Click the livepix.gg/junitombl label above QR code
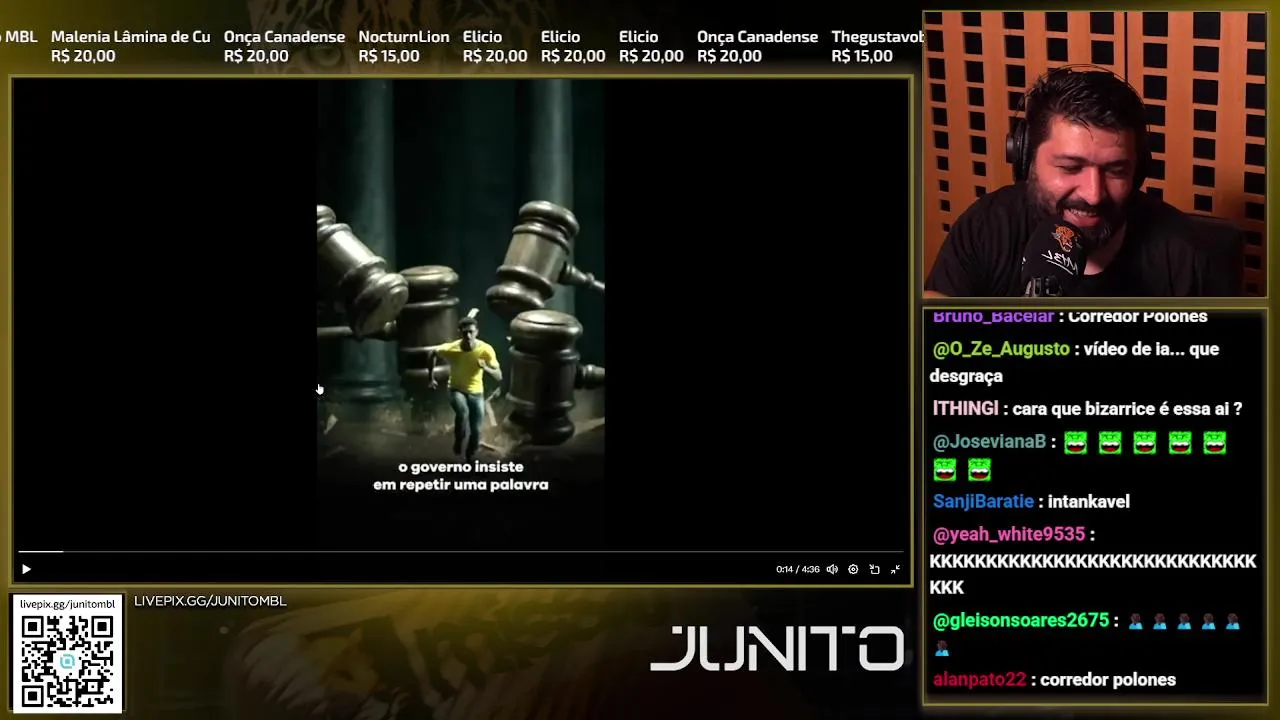Screen dimensions: 1280x720 (x=67, y=604)
